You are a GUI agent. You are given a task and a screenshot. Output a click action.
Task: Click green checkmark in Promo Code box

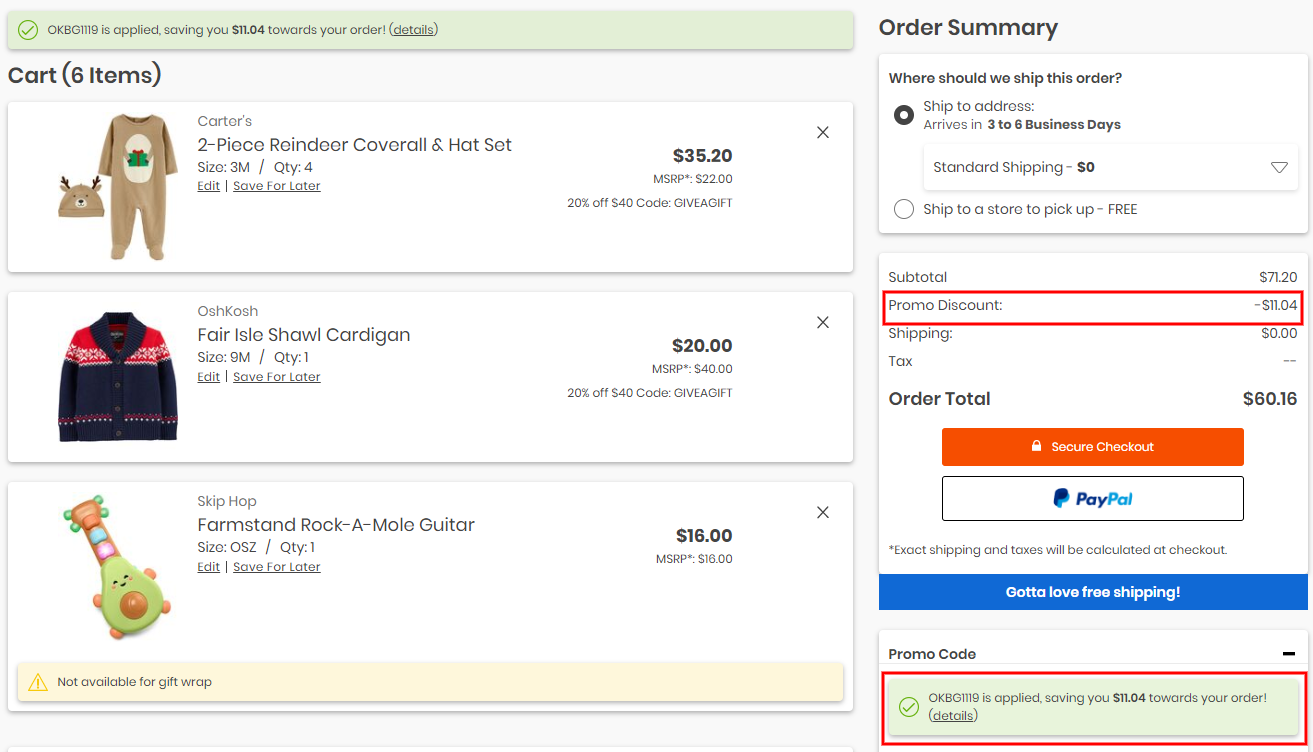[x=908, y=707]
